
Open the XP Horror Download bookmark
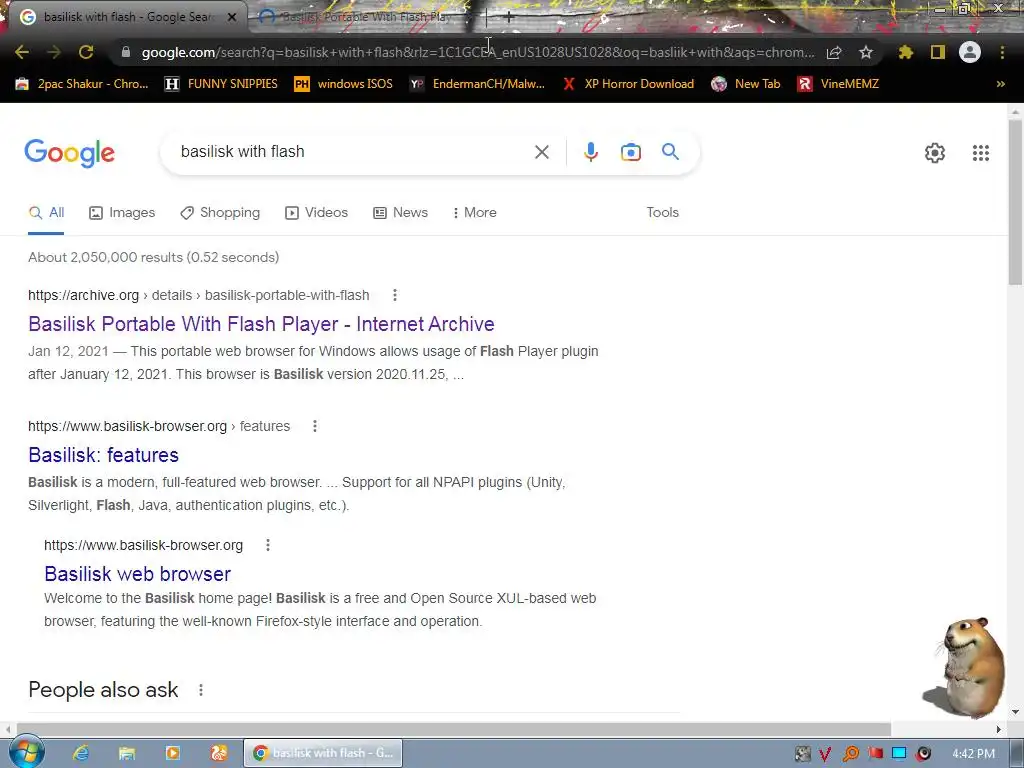click(x=628, y=84)
